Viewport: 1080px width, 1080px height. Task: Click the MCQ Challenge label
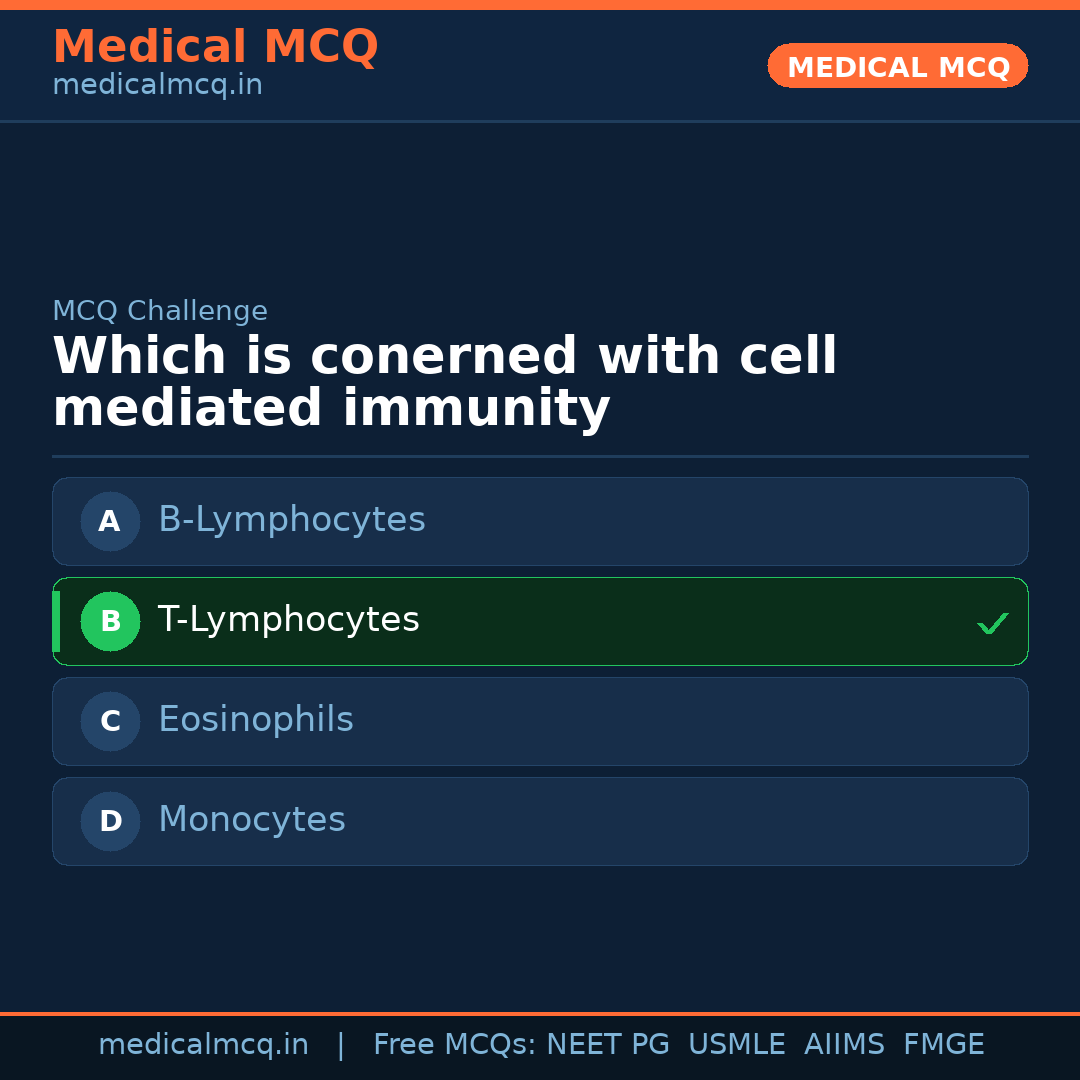160,311
